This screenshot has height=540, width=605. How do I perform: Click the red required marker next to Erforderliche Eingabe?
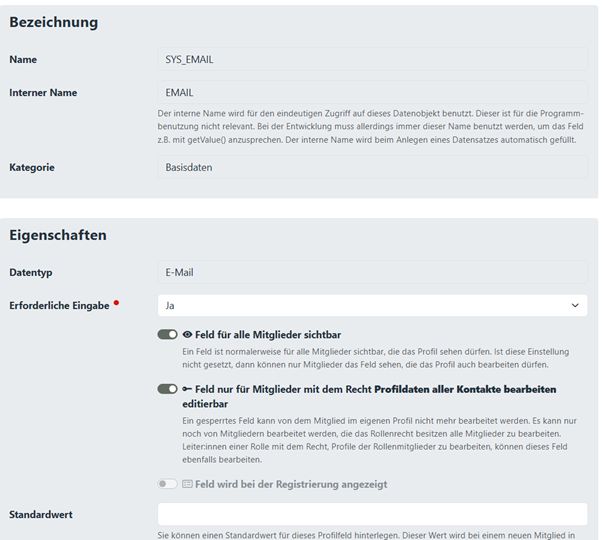tap(117, 302)
